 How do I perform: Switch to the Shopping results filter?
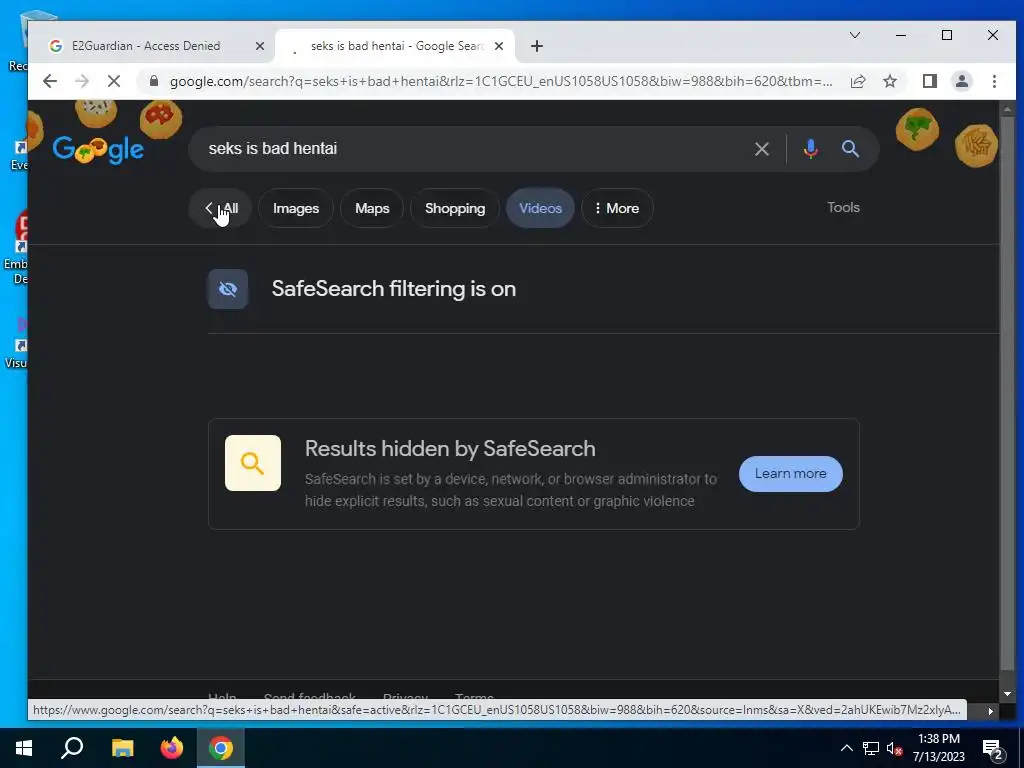click(x=455, y=208)
